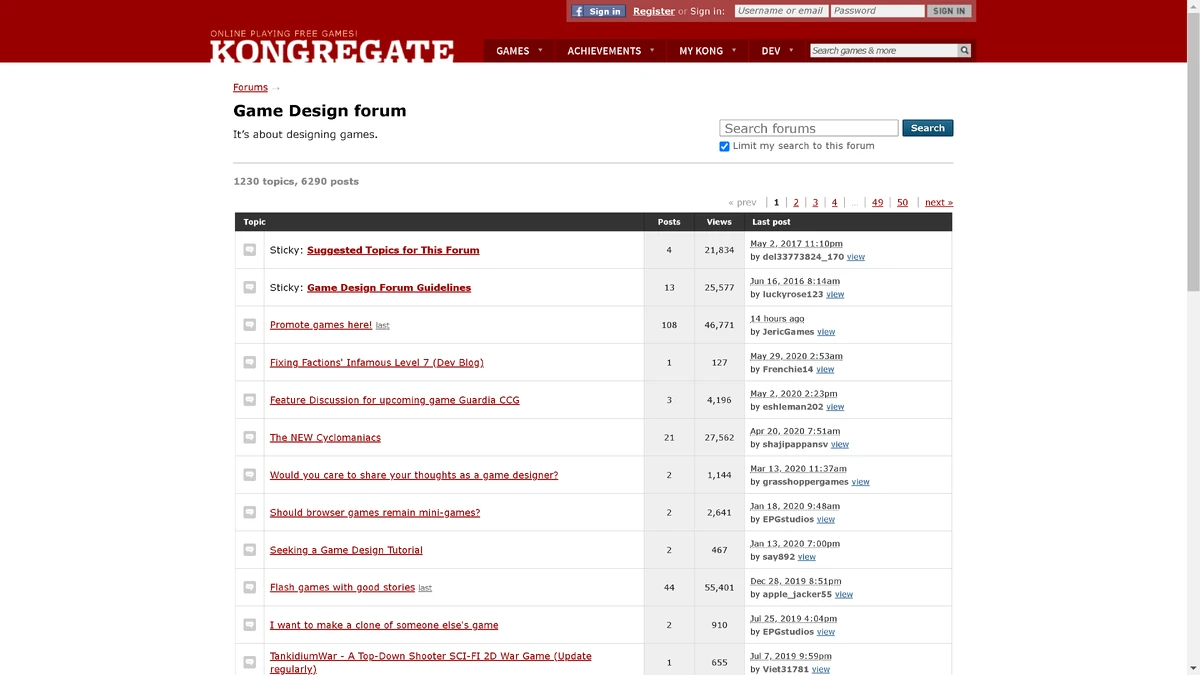Click the KONGREGATE logo

point(333,48)
